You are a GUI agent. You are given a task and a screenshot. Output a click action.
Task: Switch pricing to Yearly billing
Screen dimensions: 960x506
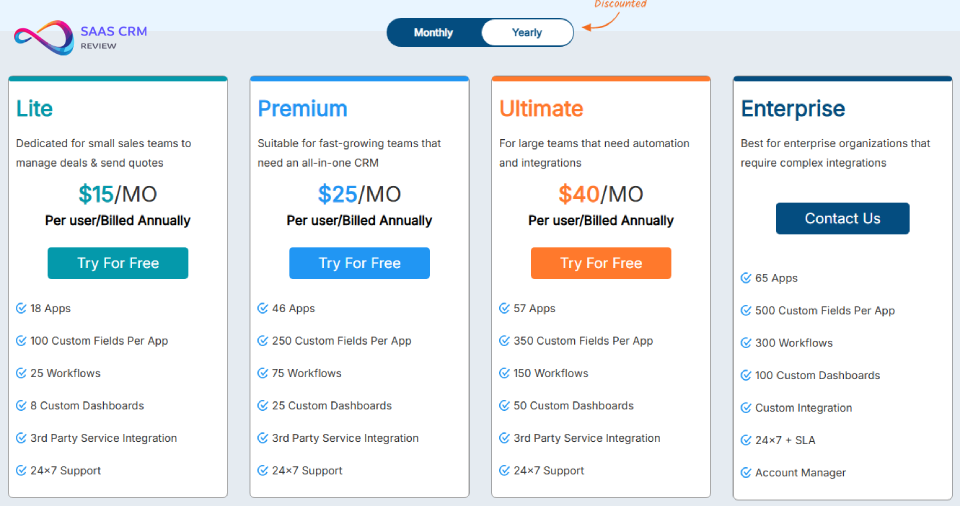pos(527,33)
